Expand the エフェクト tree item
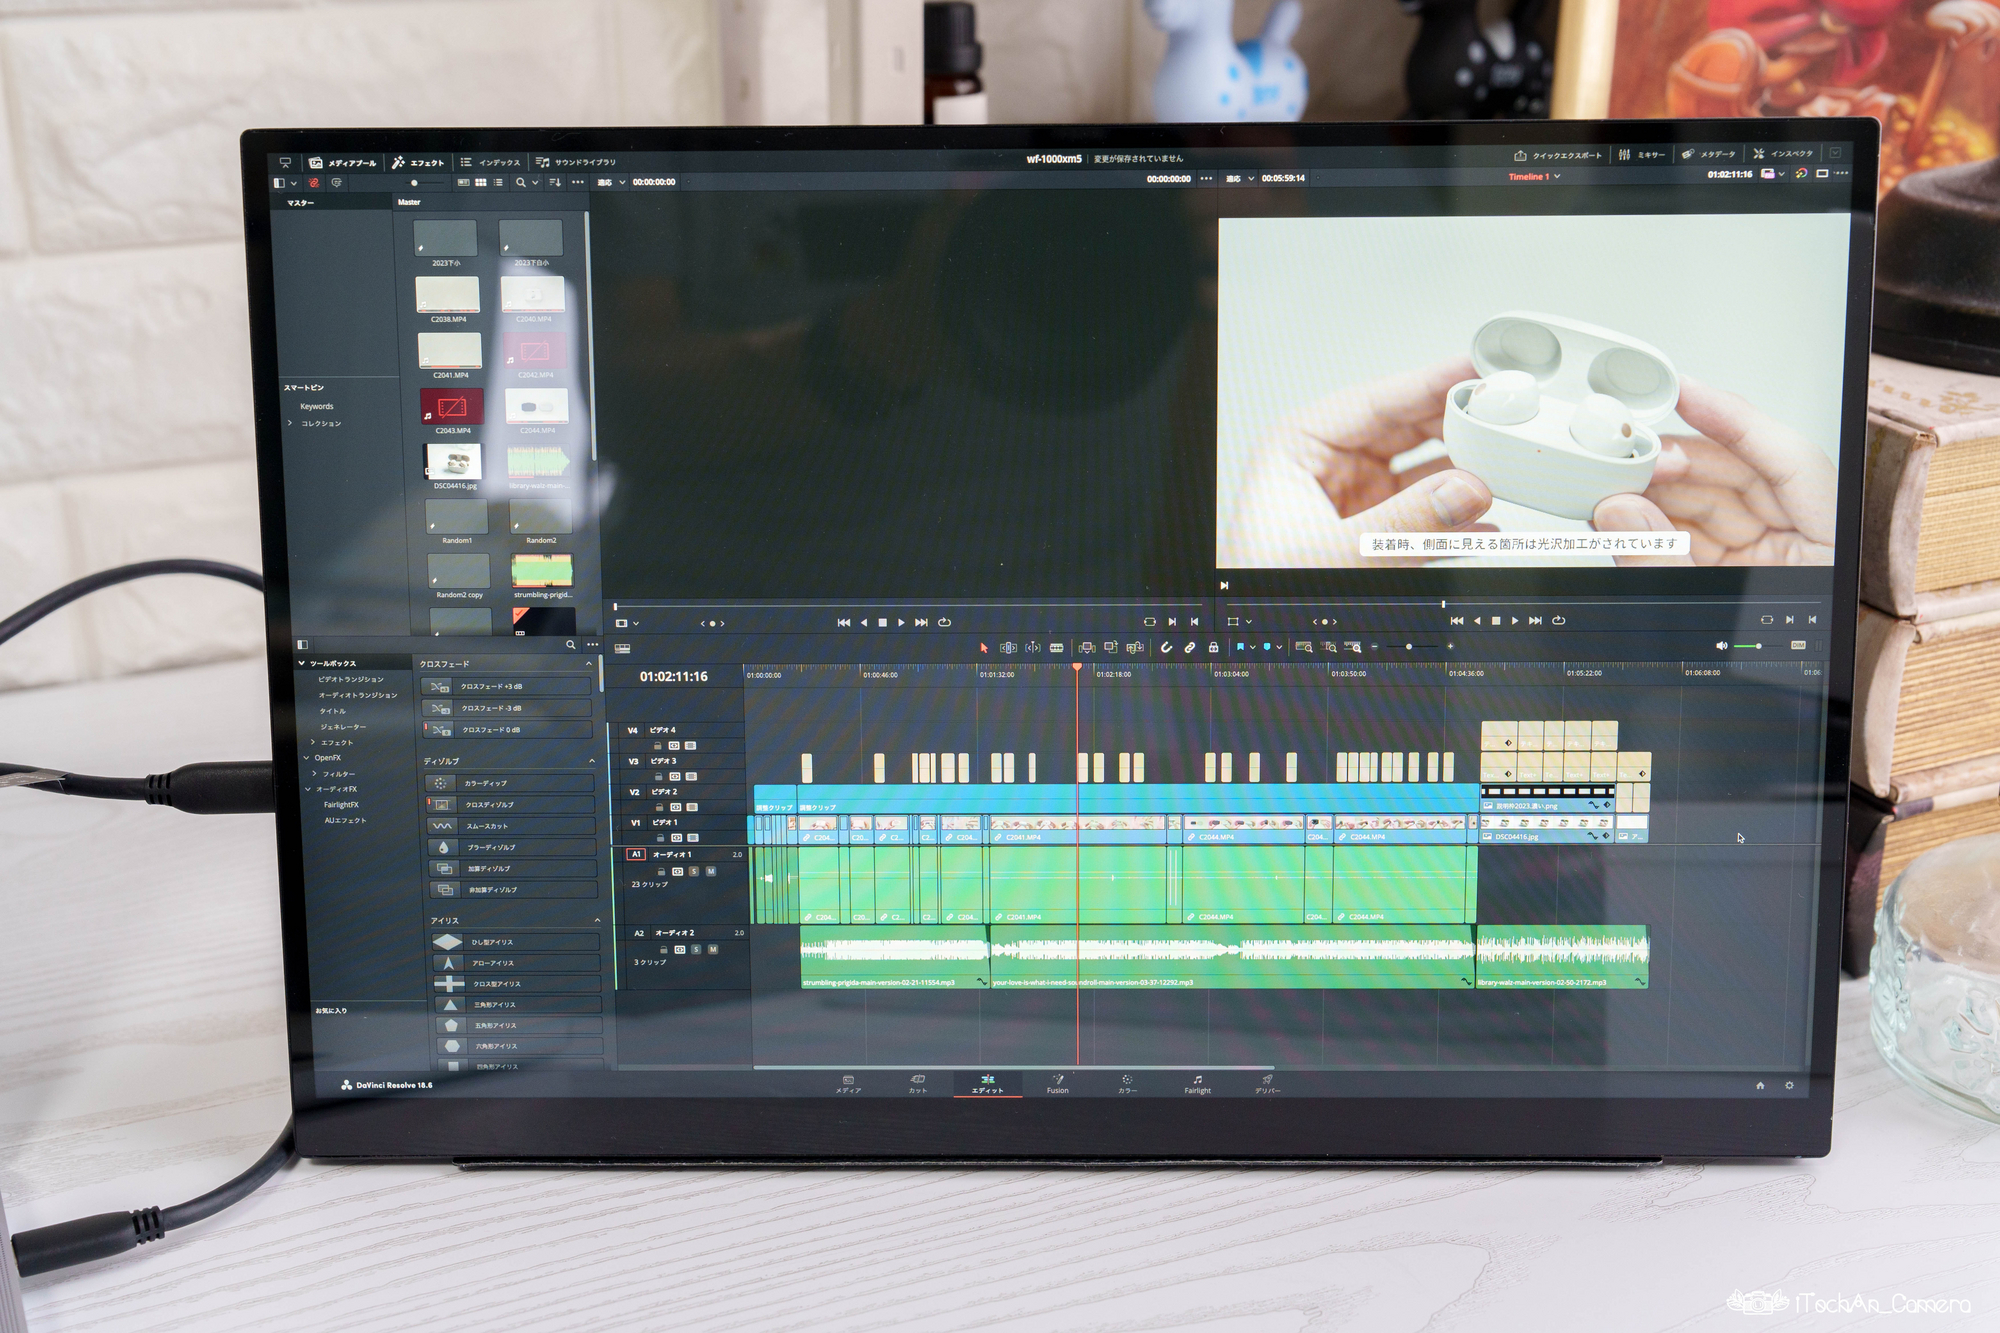Image resolution: width=2000 pixels, height=1333 pixels. pos(314,742)
